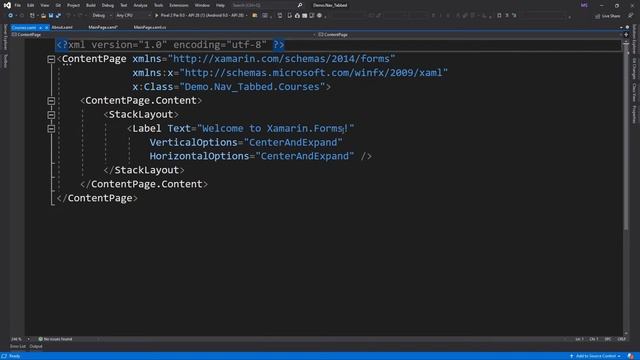Click the HorizontalOptions attribute

199,156
